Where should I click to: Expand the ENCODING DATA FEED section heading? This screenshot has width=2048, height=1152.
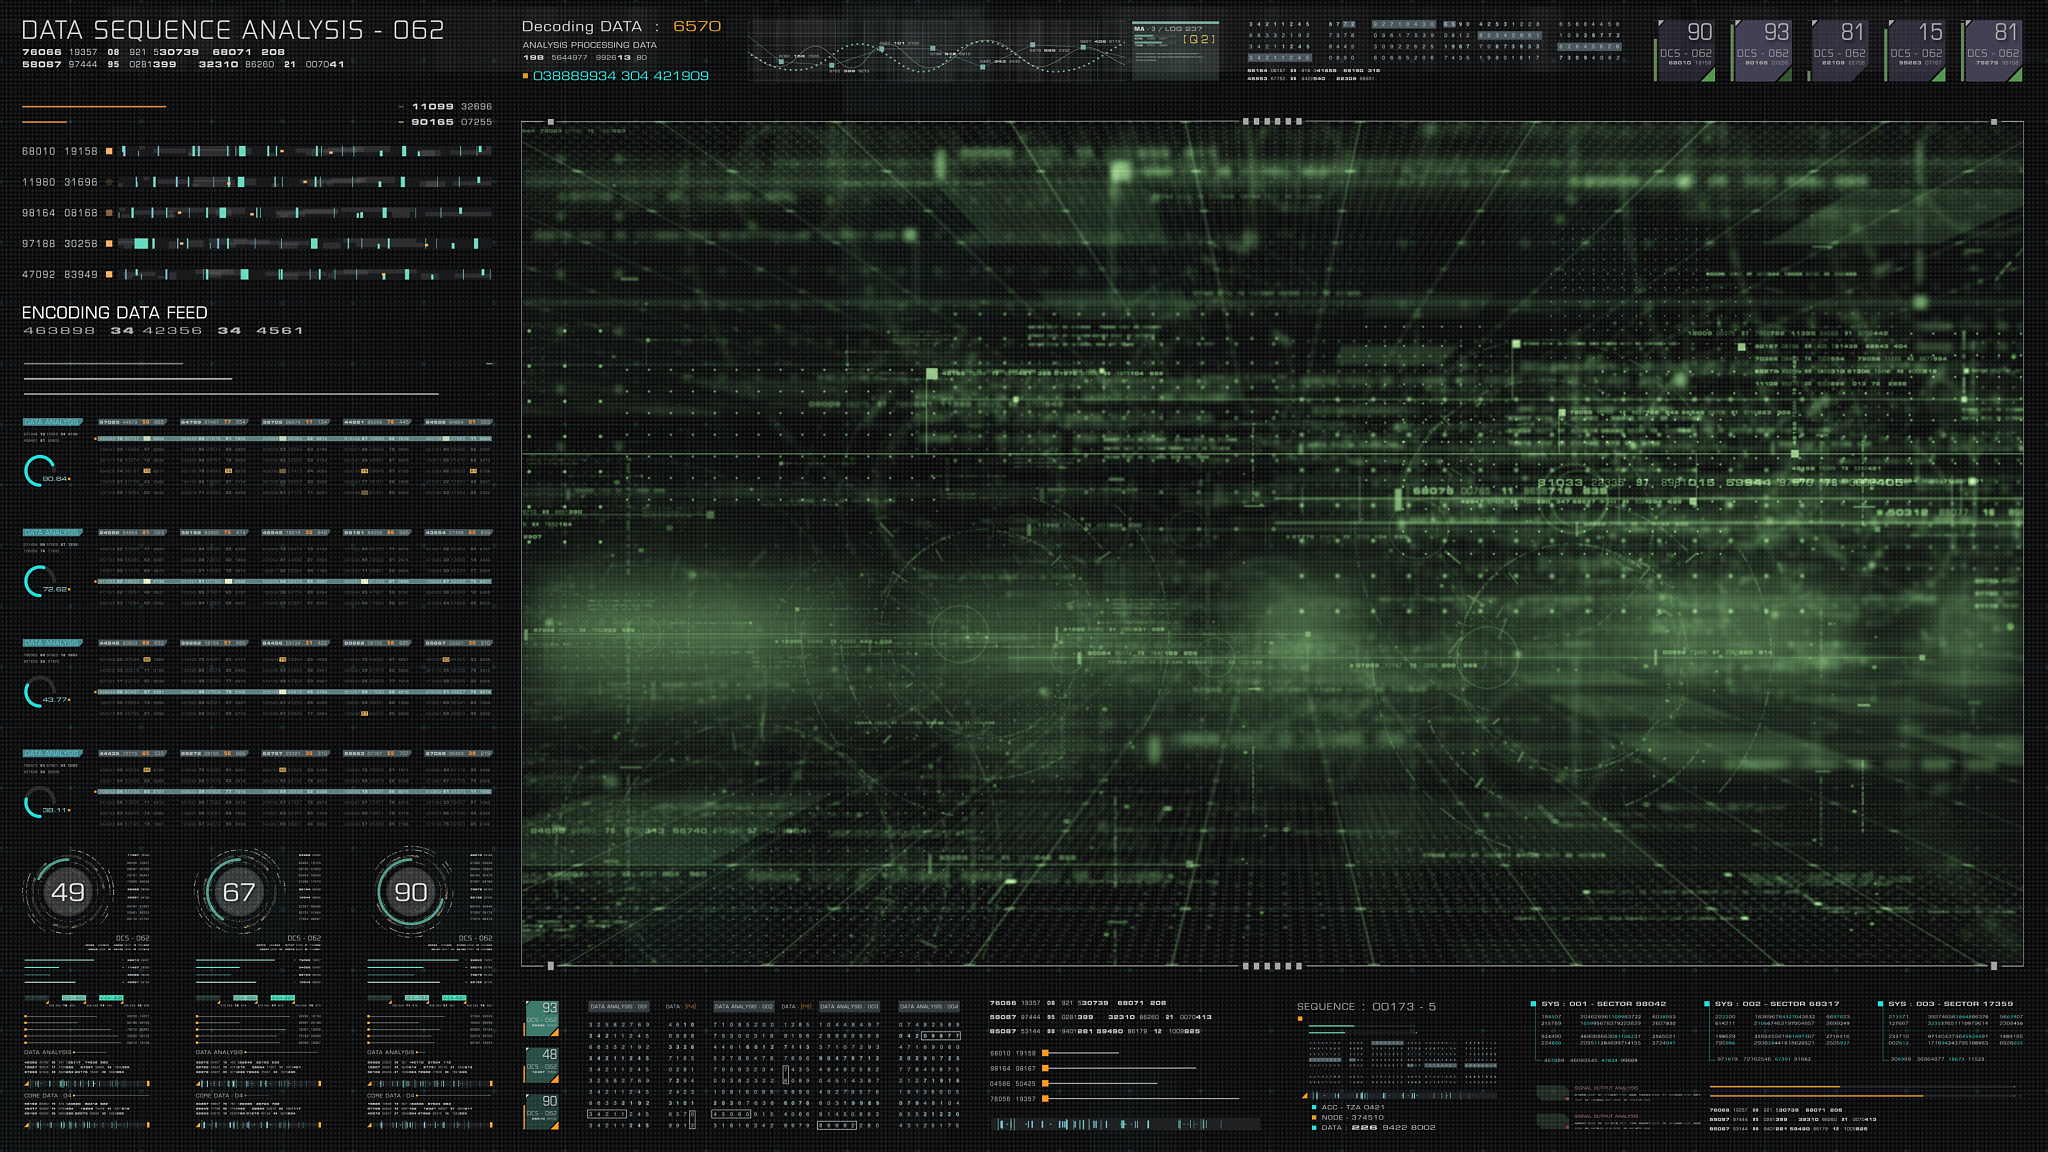tap(114, 313)
